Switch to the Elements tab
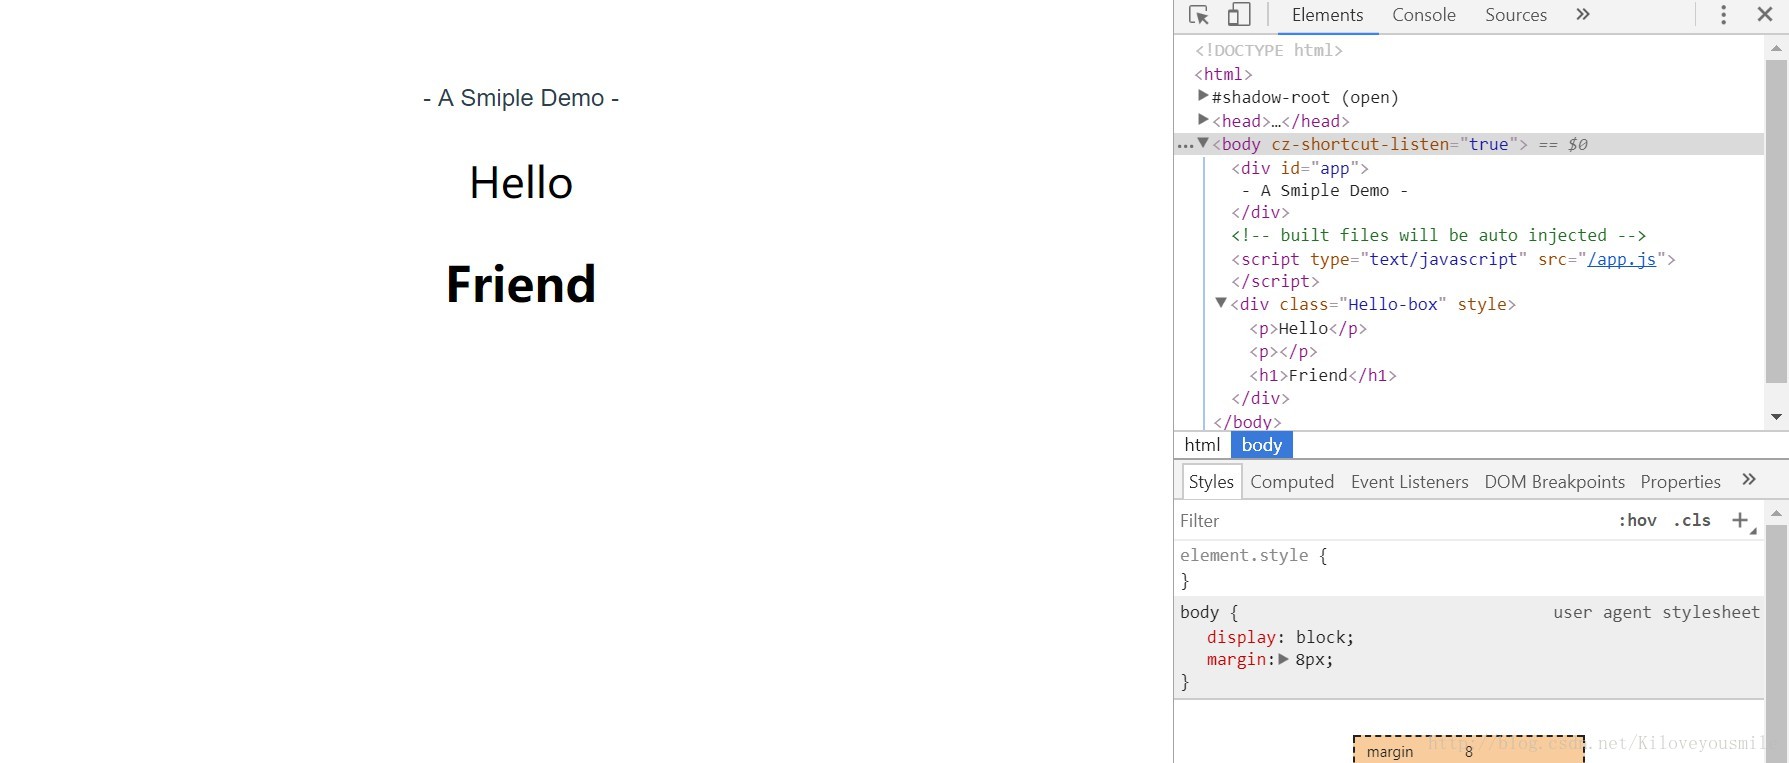 point(1327,15)
